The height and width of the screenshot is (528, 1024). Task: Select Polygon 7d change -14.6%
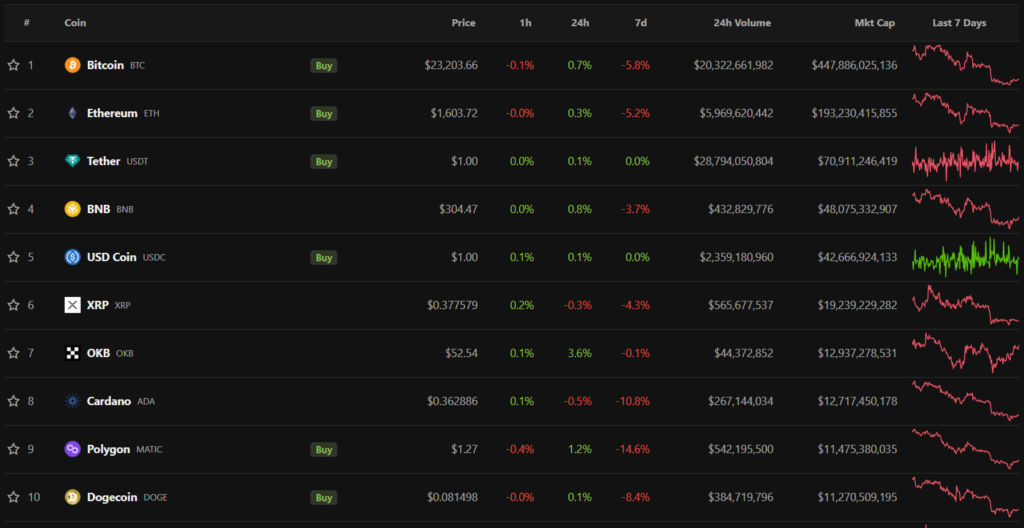point(632,450)
